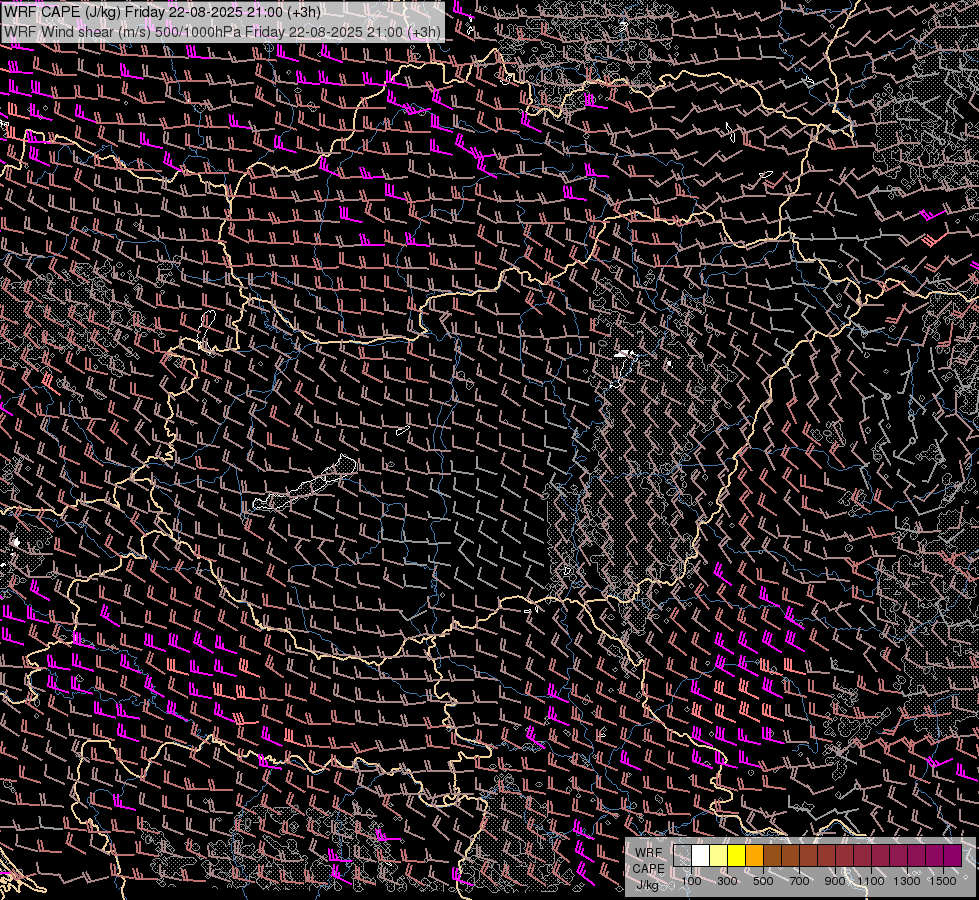Click the 300 legend value
Image resolution: width=979 pixels, height=900 pixels.
pos(727,881)
